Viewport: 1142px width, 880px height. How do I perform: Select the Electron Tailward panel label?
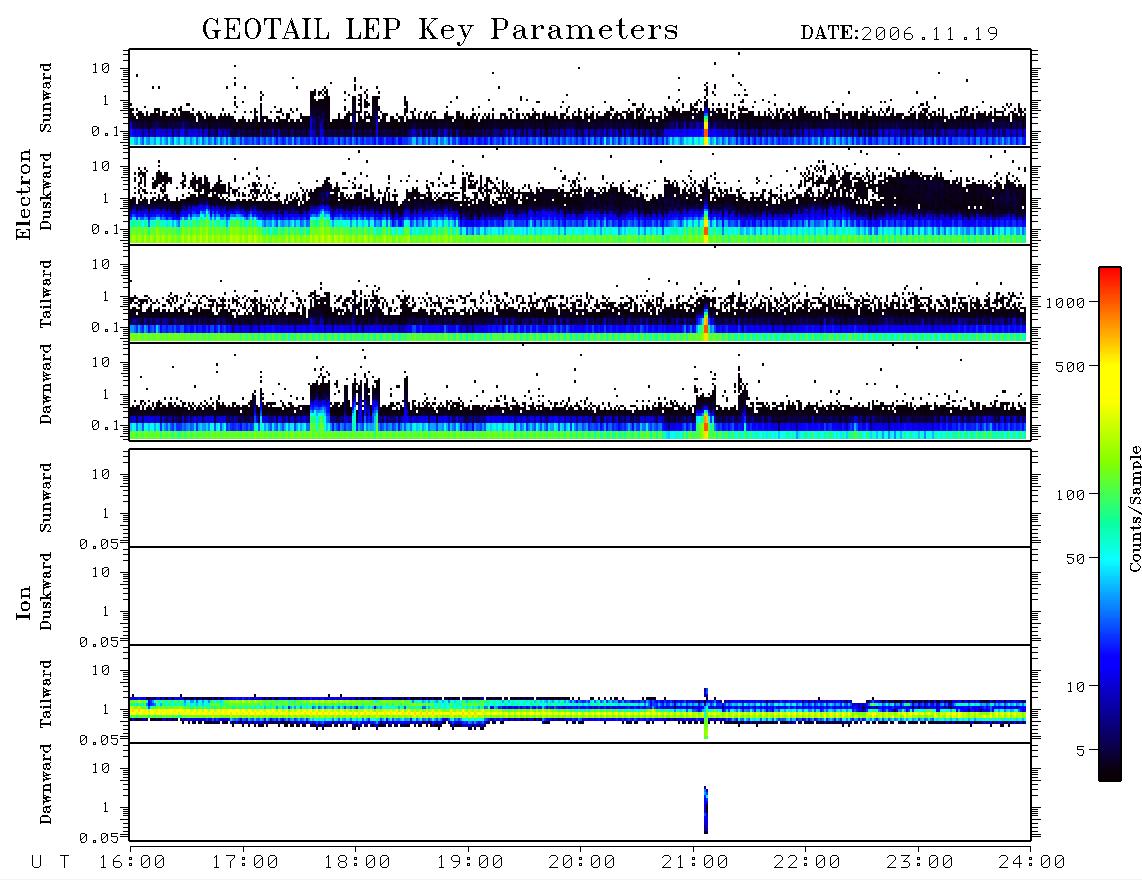click(46, 294)
